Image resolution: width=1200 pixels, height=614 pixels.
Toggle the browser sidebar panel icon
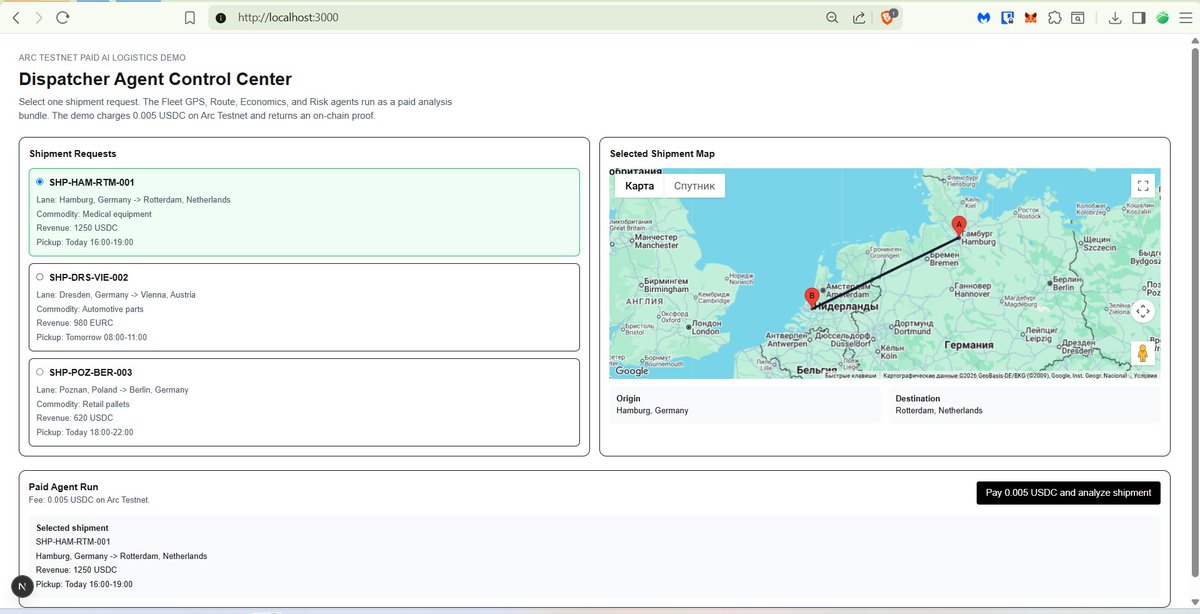tap(1139, 17)
